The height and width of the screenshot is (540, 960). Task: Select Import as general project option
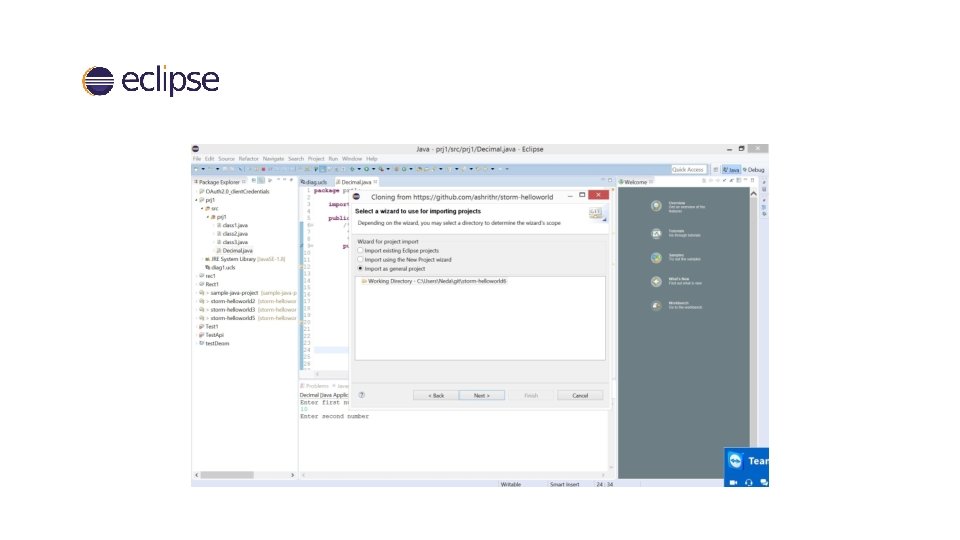pos(360,269)
